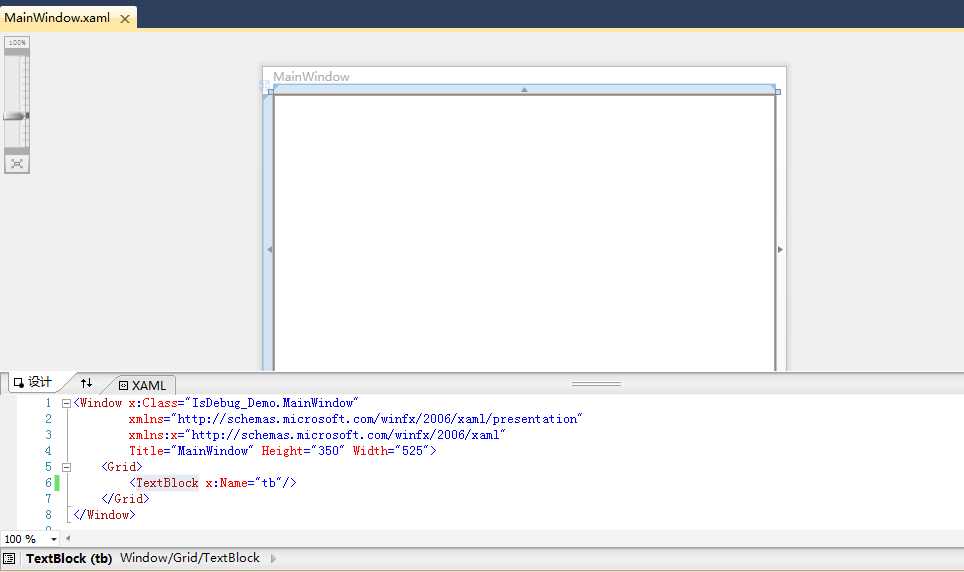
Task: Click line number 6 in the gutter
Action: [48, 483]
